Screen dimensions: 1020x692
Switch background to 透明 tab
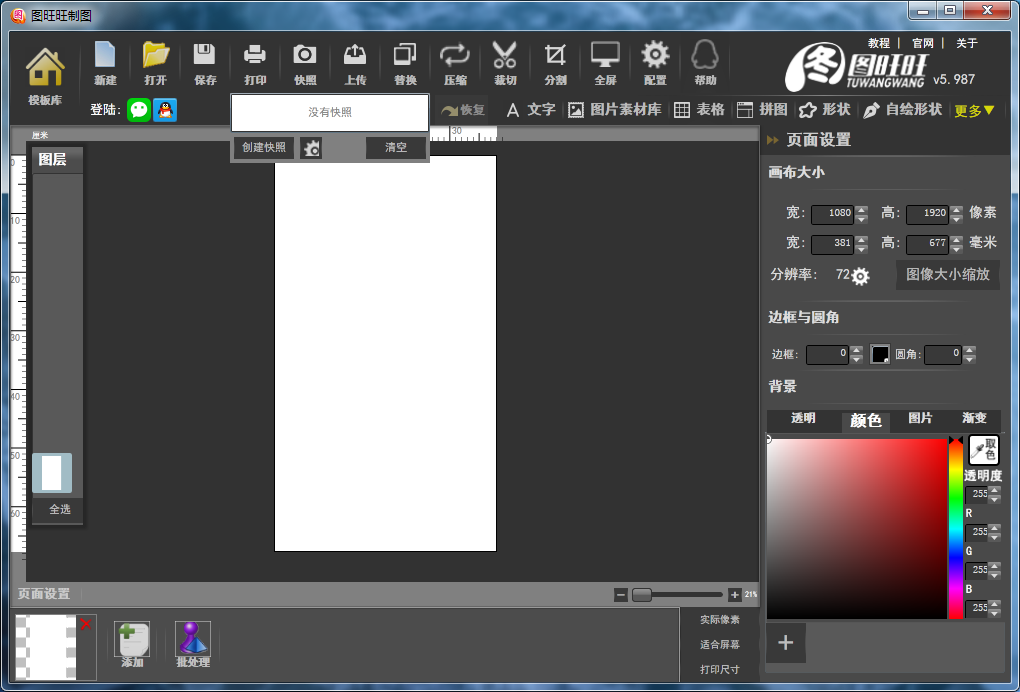click(x=803, y=419)
